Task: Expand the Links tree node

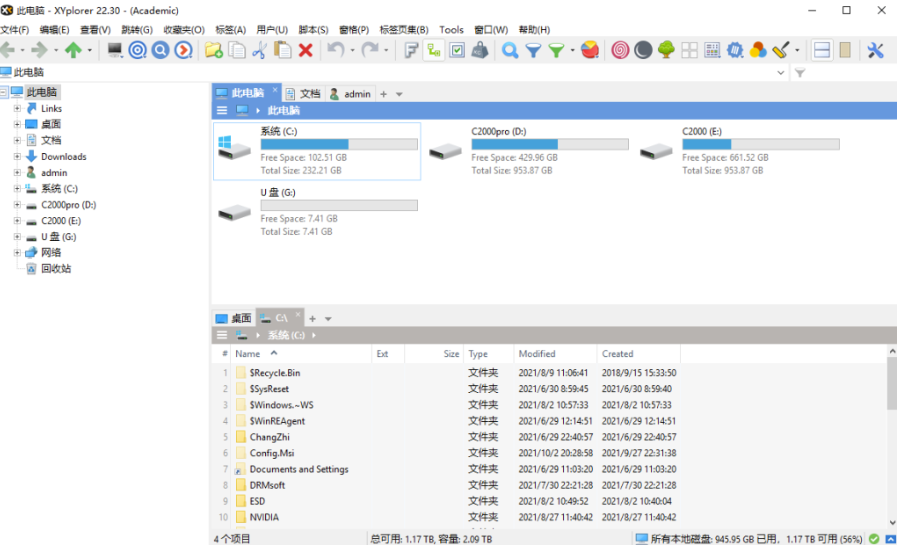Action: (17, 108)
